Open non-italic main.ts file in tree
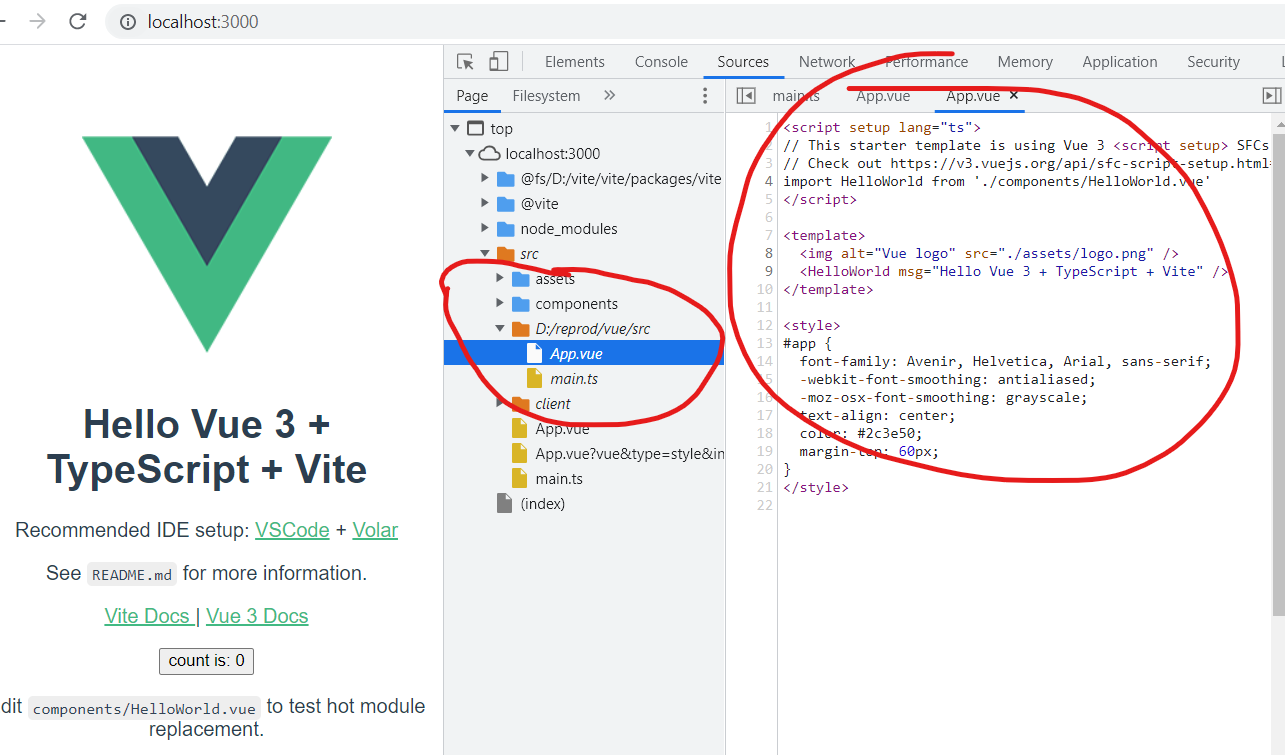1285x755 pixels. [559, 479]
